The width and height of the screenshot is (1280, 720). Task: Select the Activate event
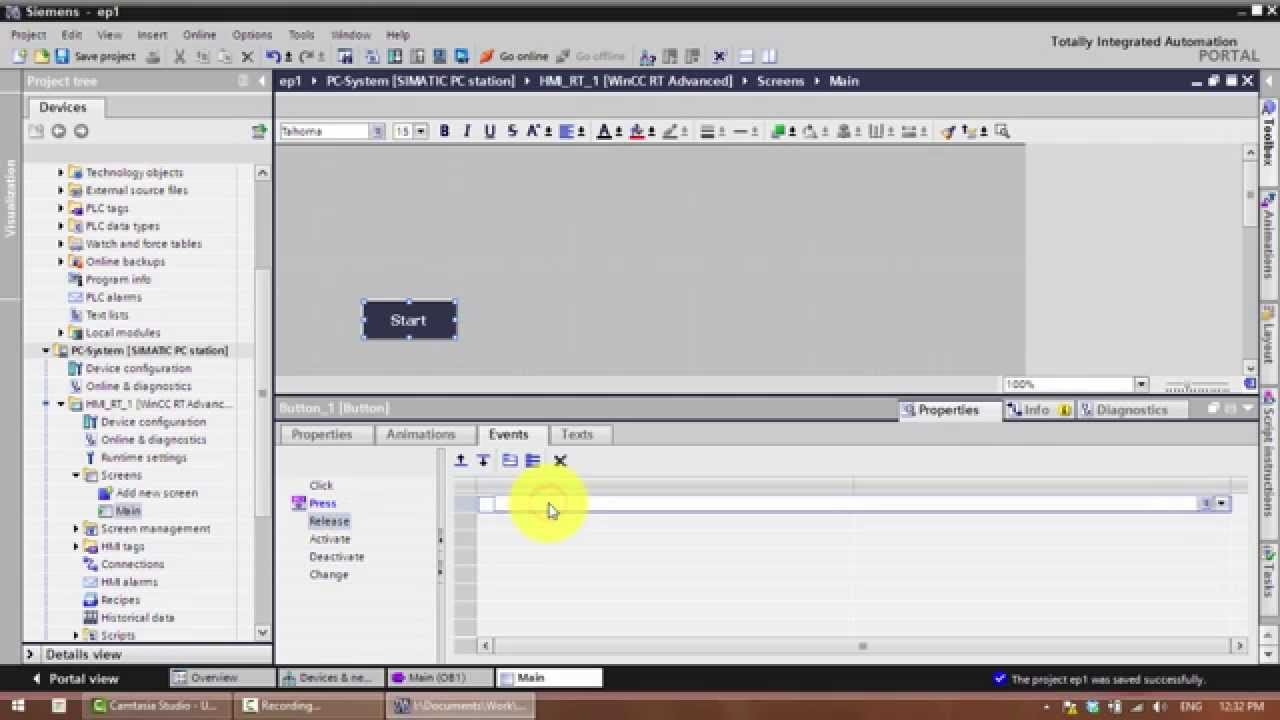tap(330, 539)
